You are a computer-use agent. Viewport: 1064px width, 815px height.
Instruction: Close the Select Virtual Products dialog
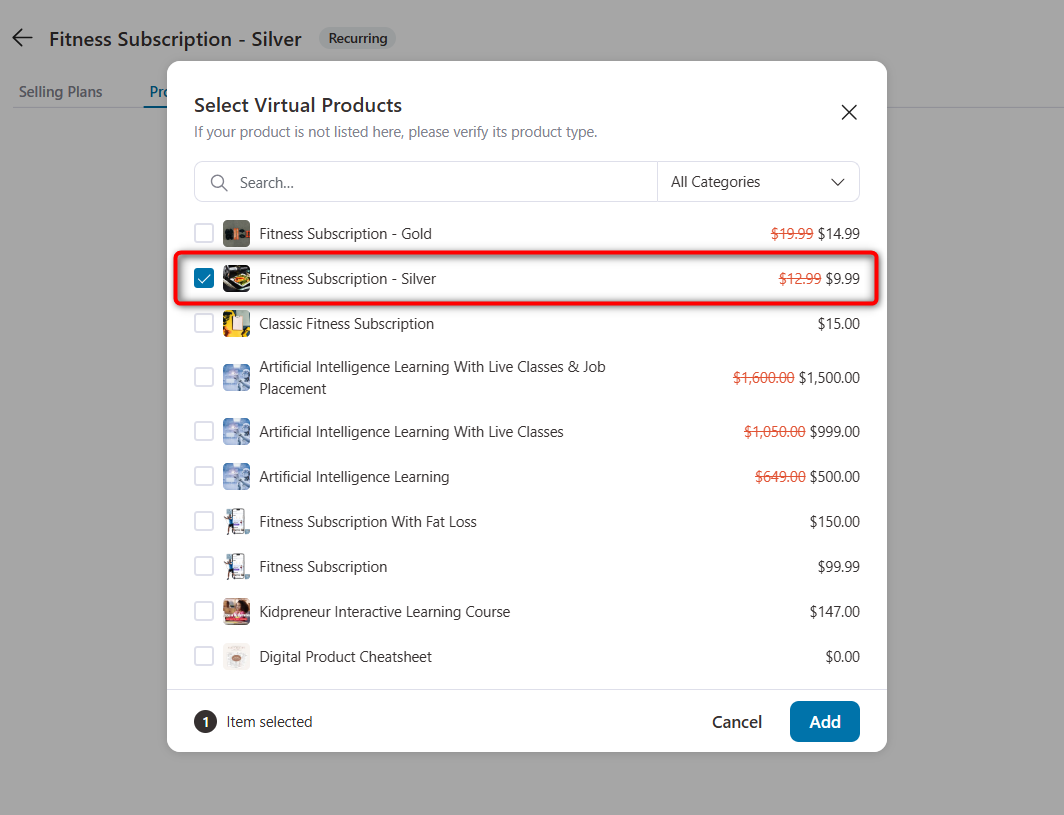click(849, 112)
